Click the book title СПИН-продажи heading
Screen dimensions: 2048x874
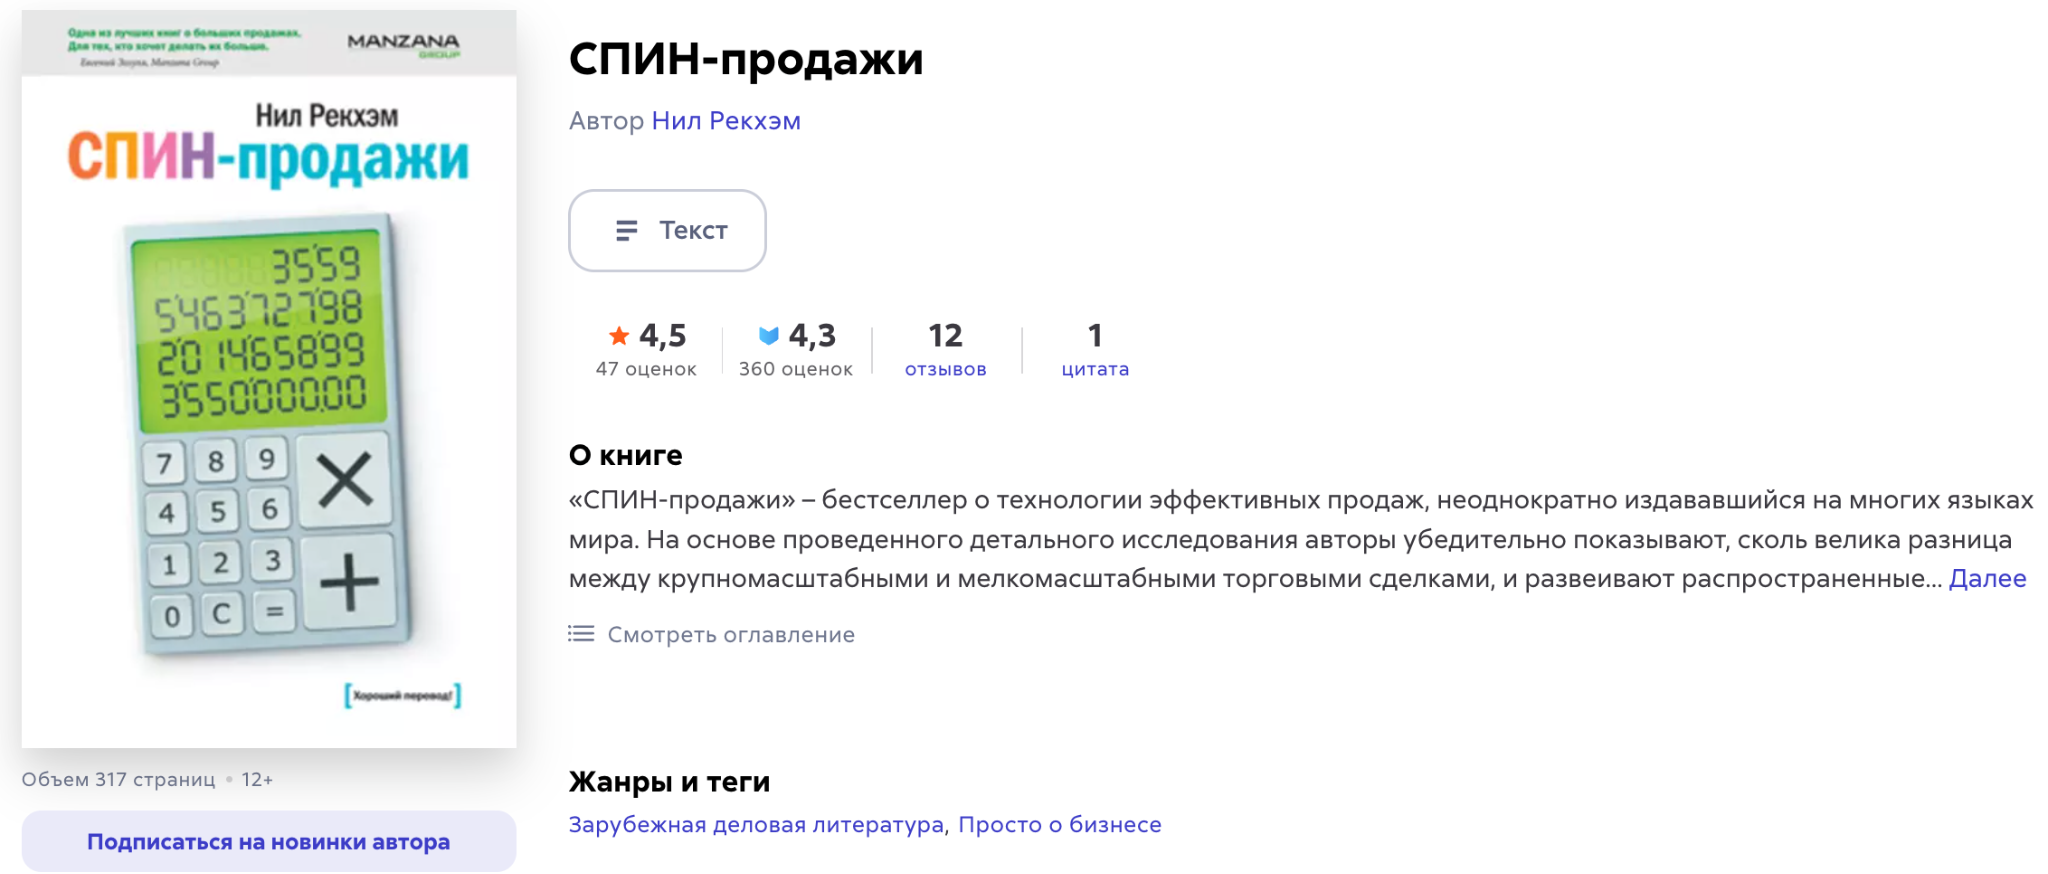coord(746,59)
